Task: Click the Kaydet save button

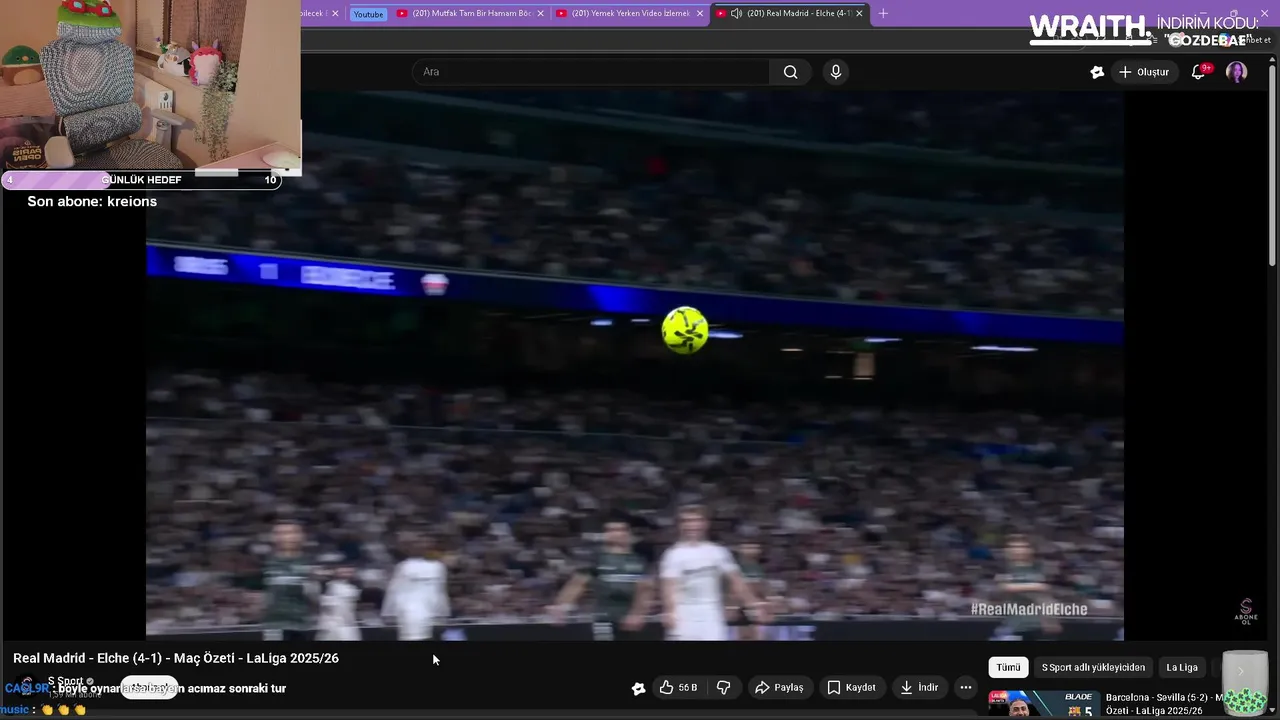Action: pyautogui.click(x=851, y=687)
